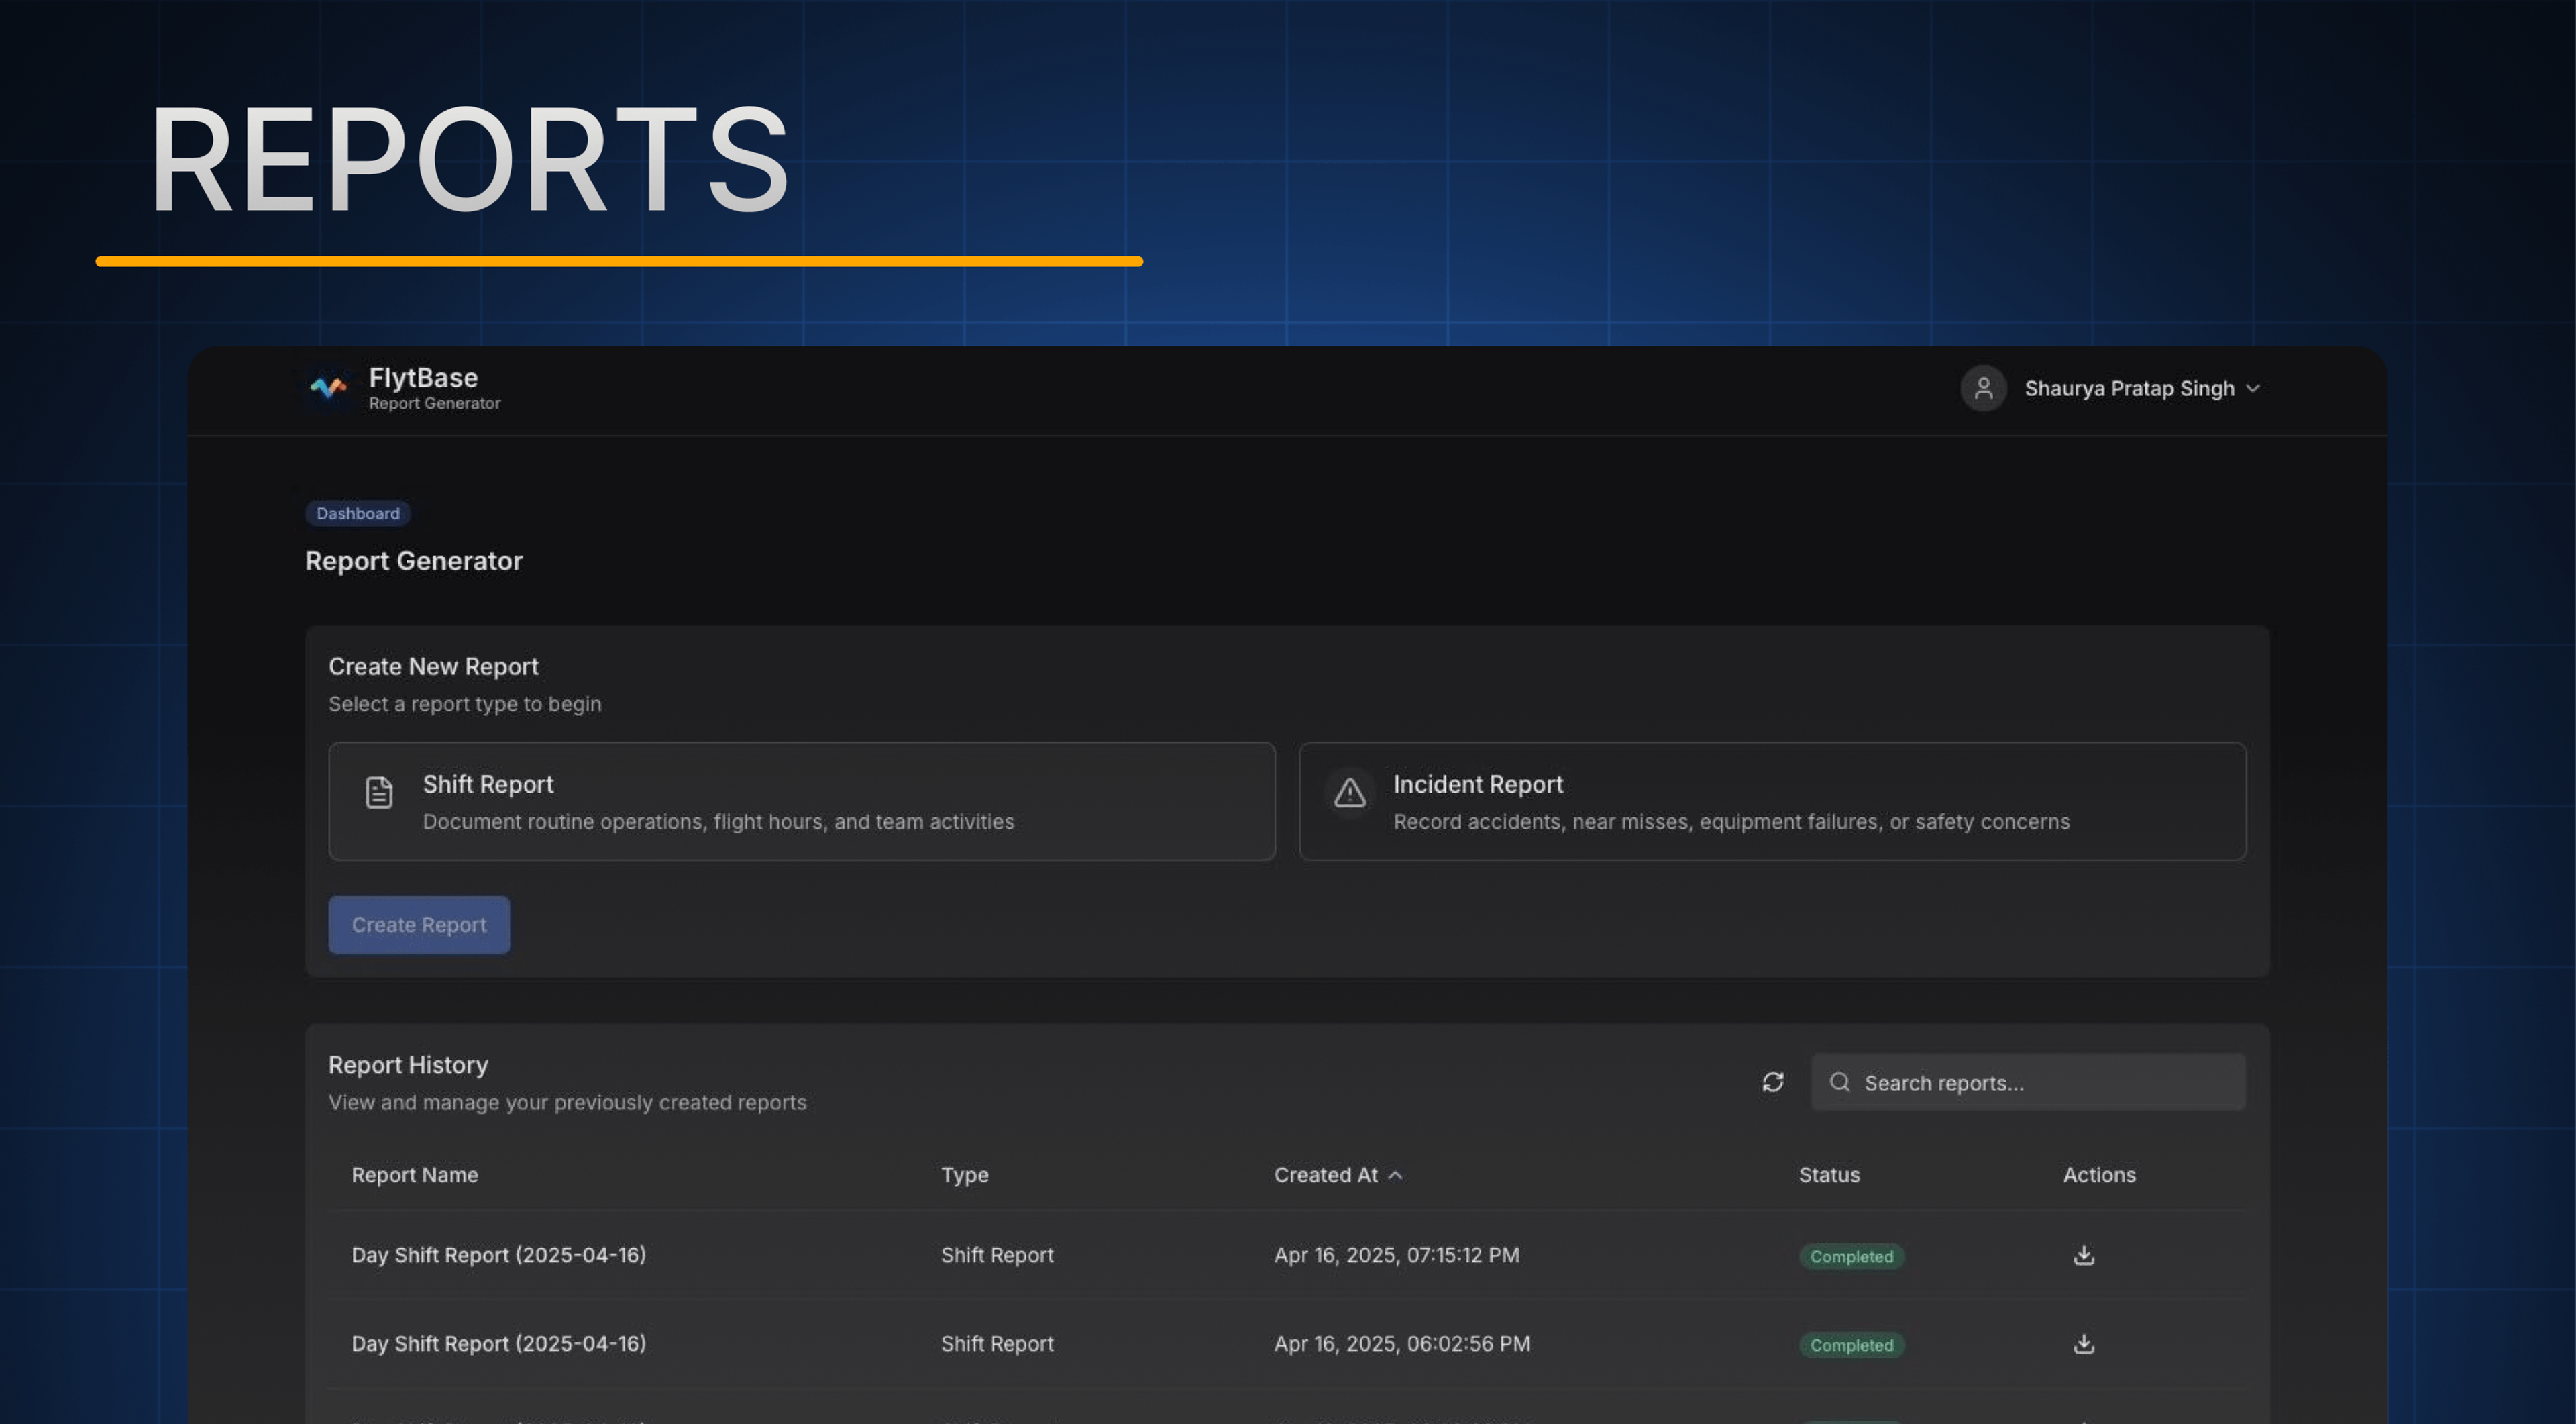
Task: Select the Shift Report card
Action: (802, 801)
